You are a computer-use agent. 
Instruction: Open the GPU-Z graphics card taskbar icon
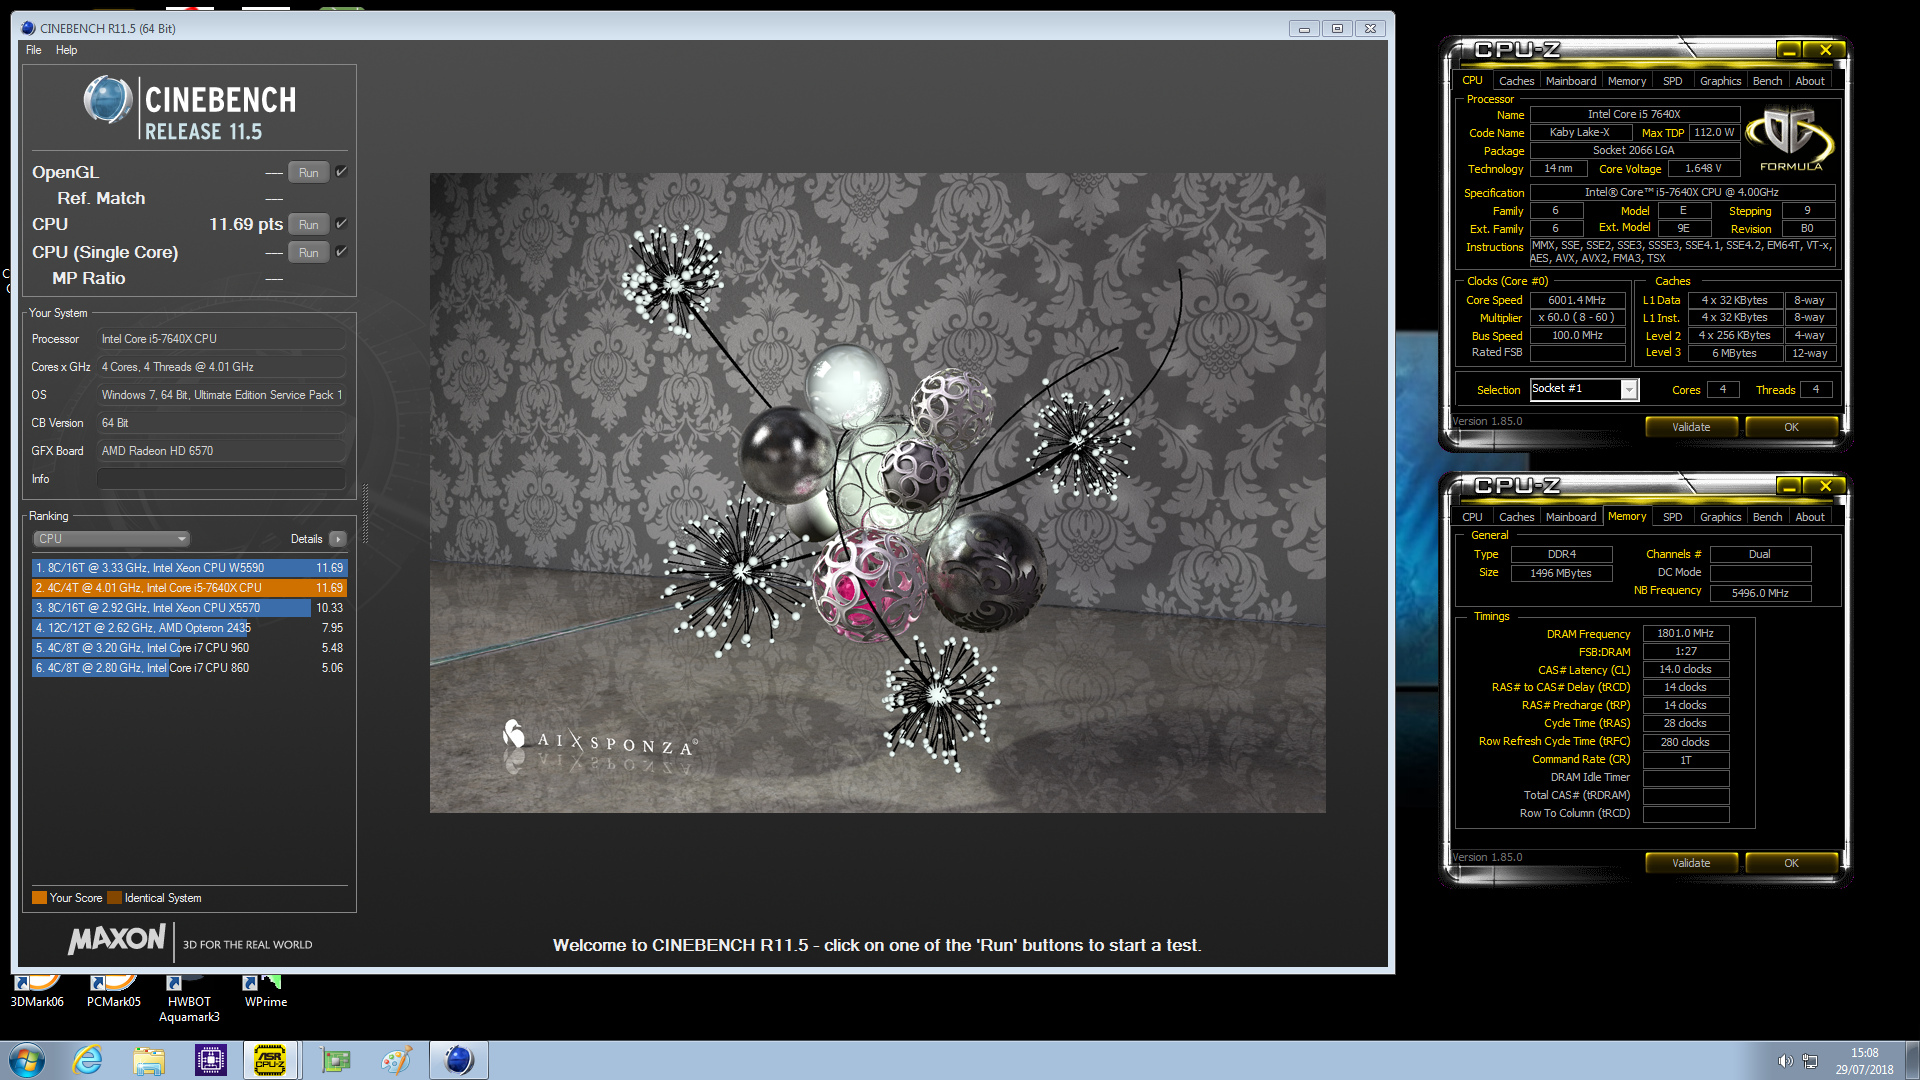point(336,1060)
